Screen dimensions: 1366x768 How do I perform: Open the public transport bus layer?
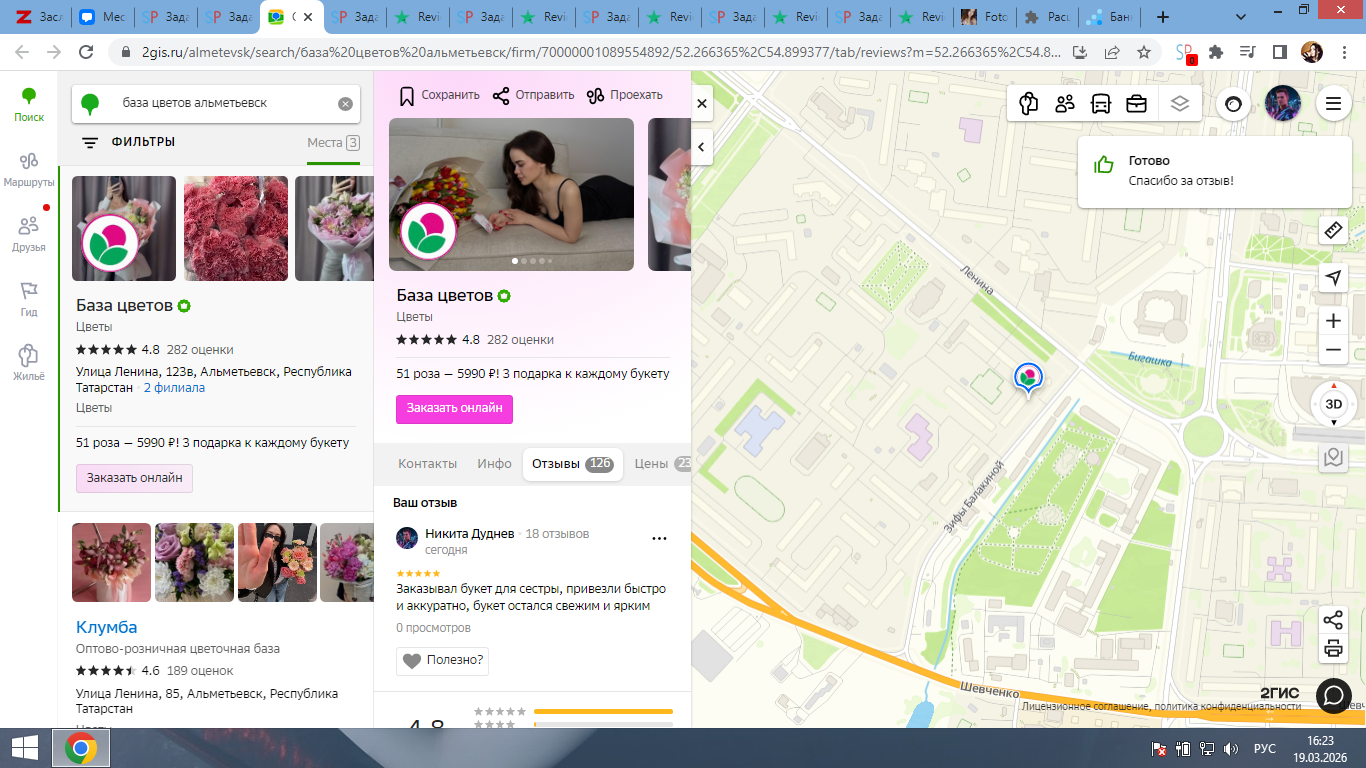click(x=1101, y=103)
